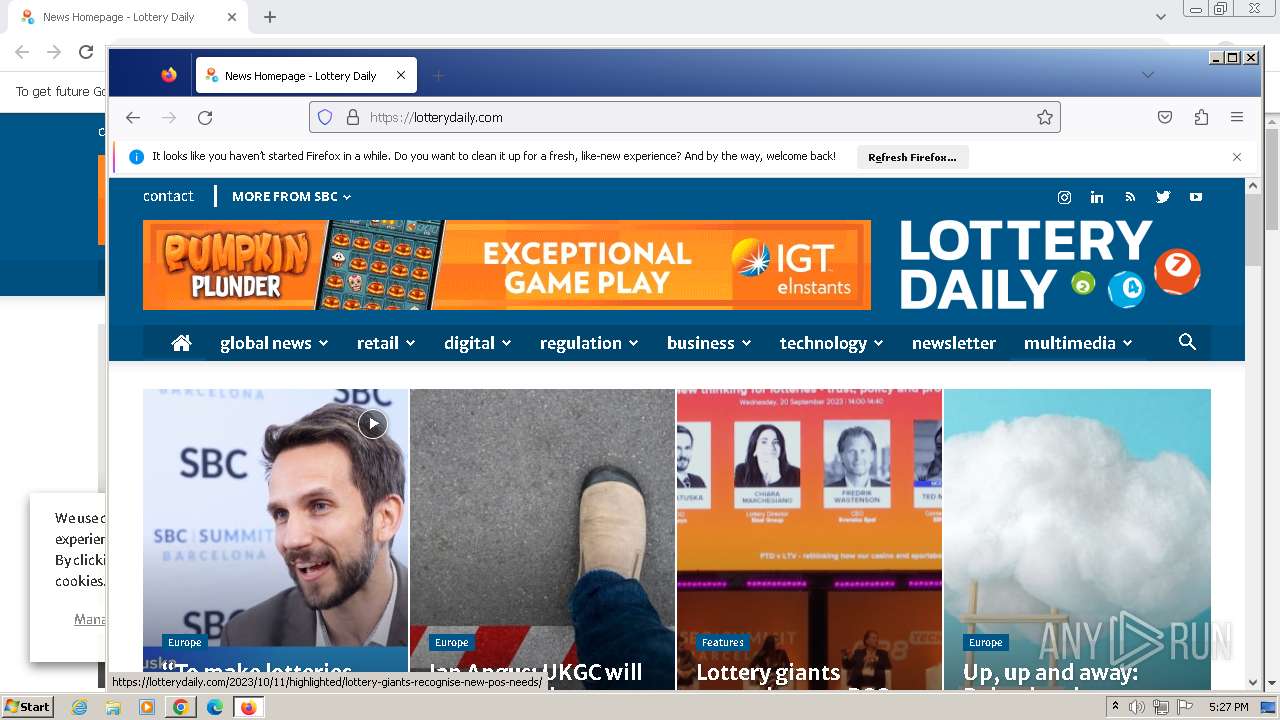Open Windows Start menu
Viewport: 1280px width, 720px height.
click(28, 707)
